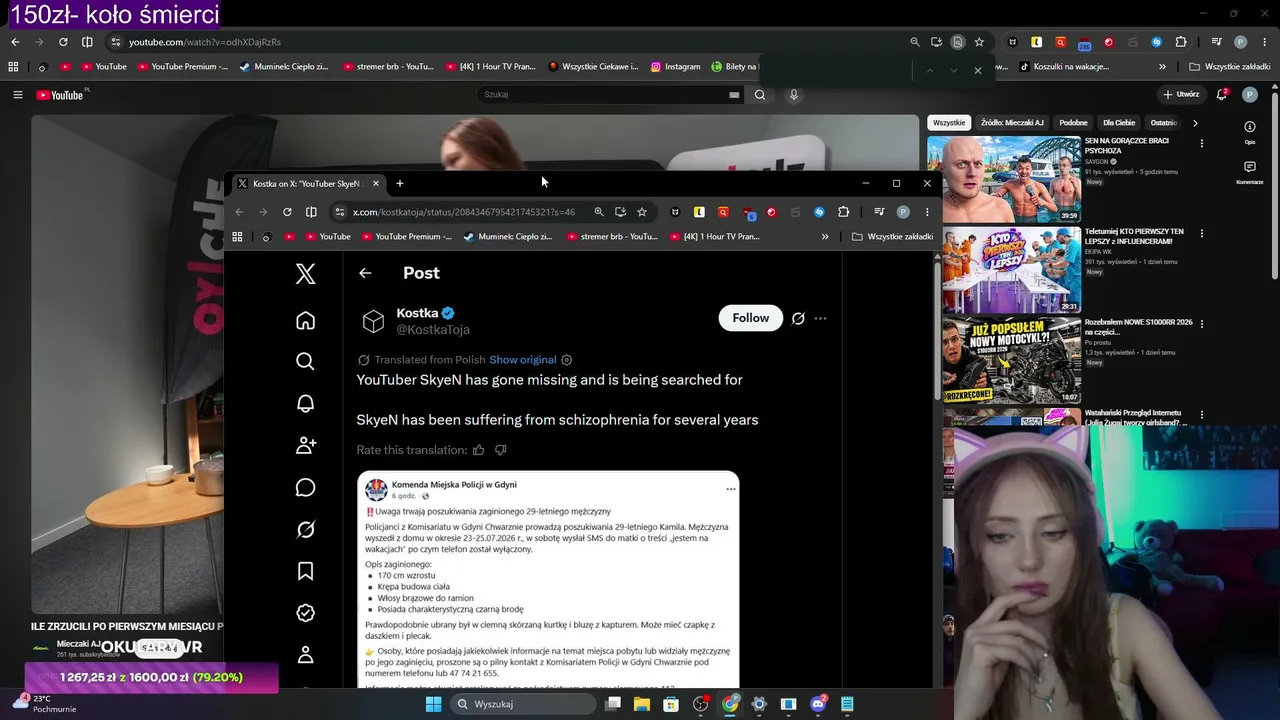
Task: Open the Notifications bell in X sidebar
Action: pos(306,403)
